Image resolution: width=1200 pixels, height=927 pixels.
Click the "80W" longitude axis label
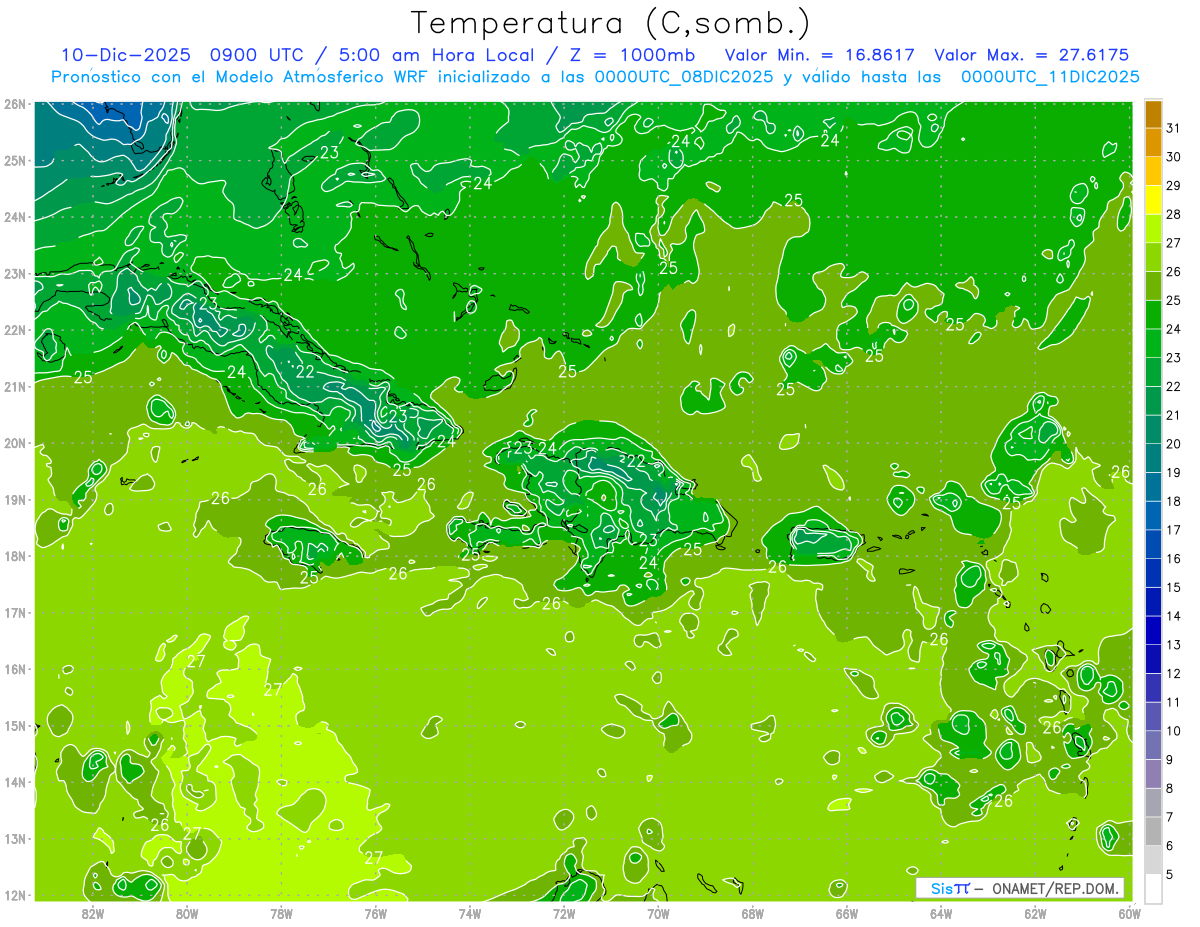coord(187,913)
